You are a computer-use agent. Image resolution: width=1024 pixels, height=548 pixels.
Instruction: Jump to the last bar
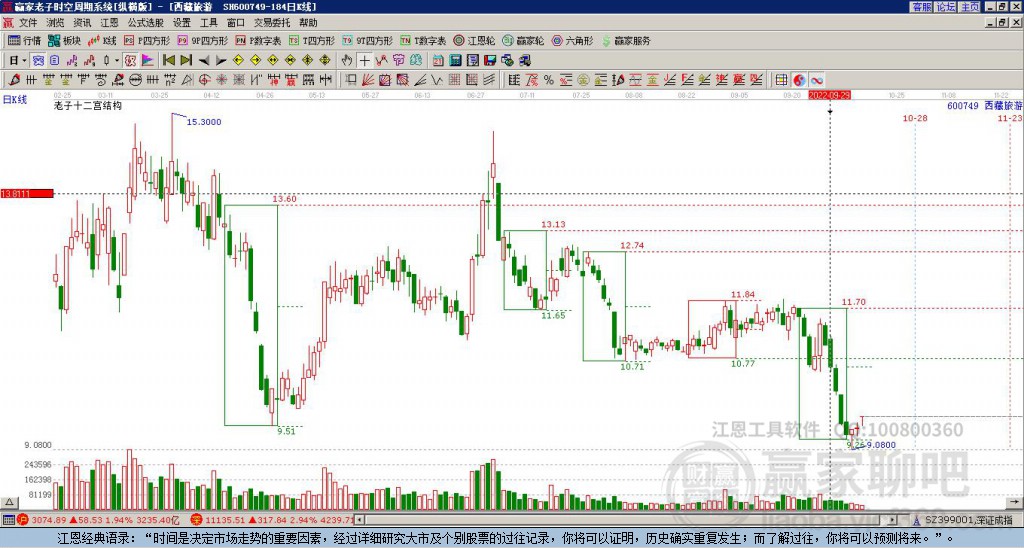[x=186, y=61]
